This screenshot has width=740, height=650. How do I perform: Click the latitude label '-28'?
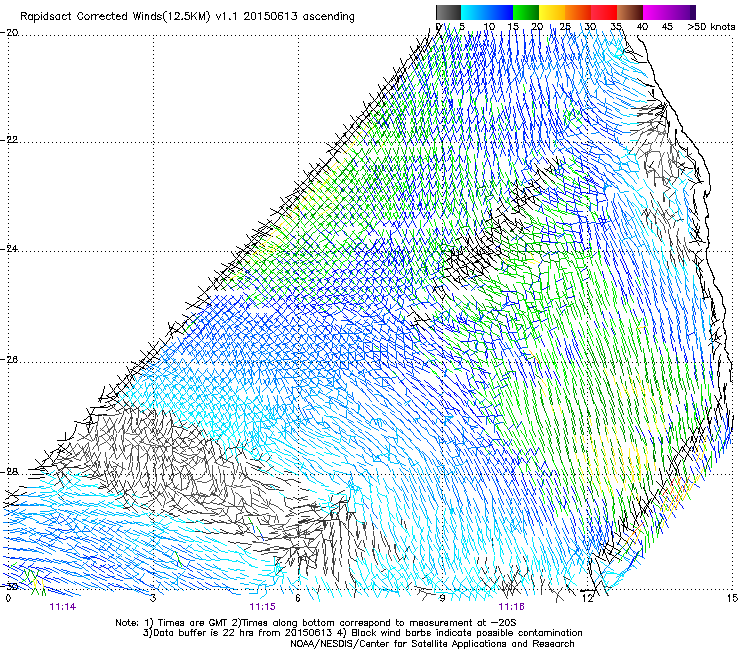coord(9,472)
